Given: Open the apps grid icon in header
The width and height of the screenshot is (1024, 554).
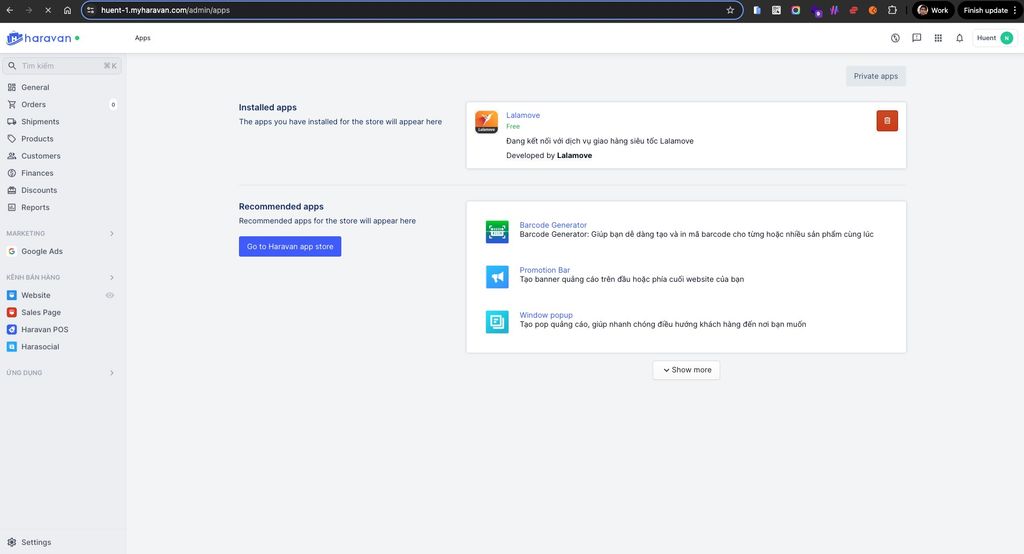Looking at the screenshot, I should click(938, 38).
